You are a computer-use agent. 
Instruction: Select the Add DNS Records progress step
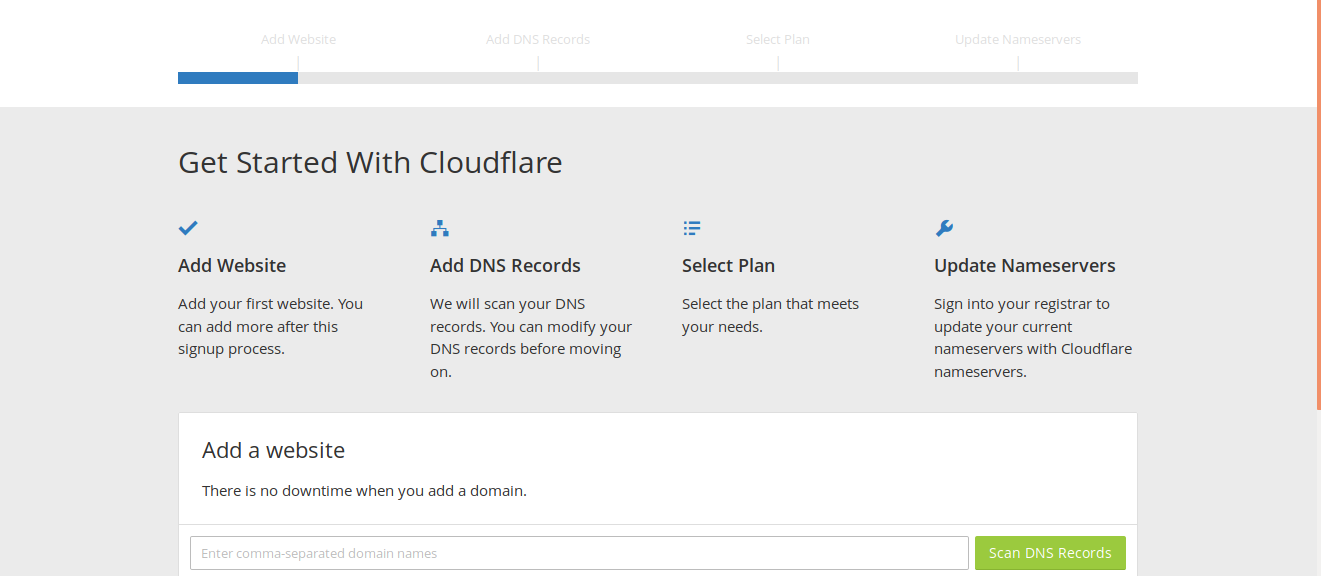(538, 40)
